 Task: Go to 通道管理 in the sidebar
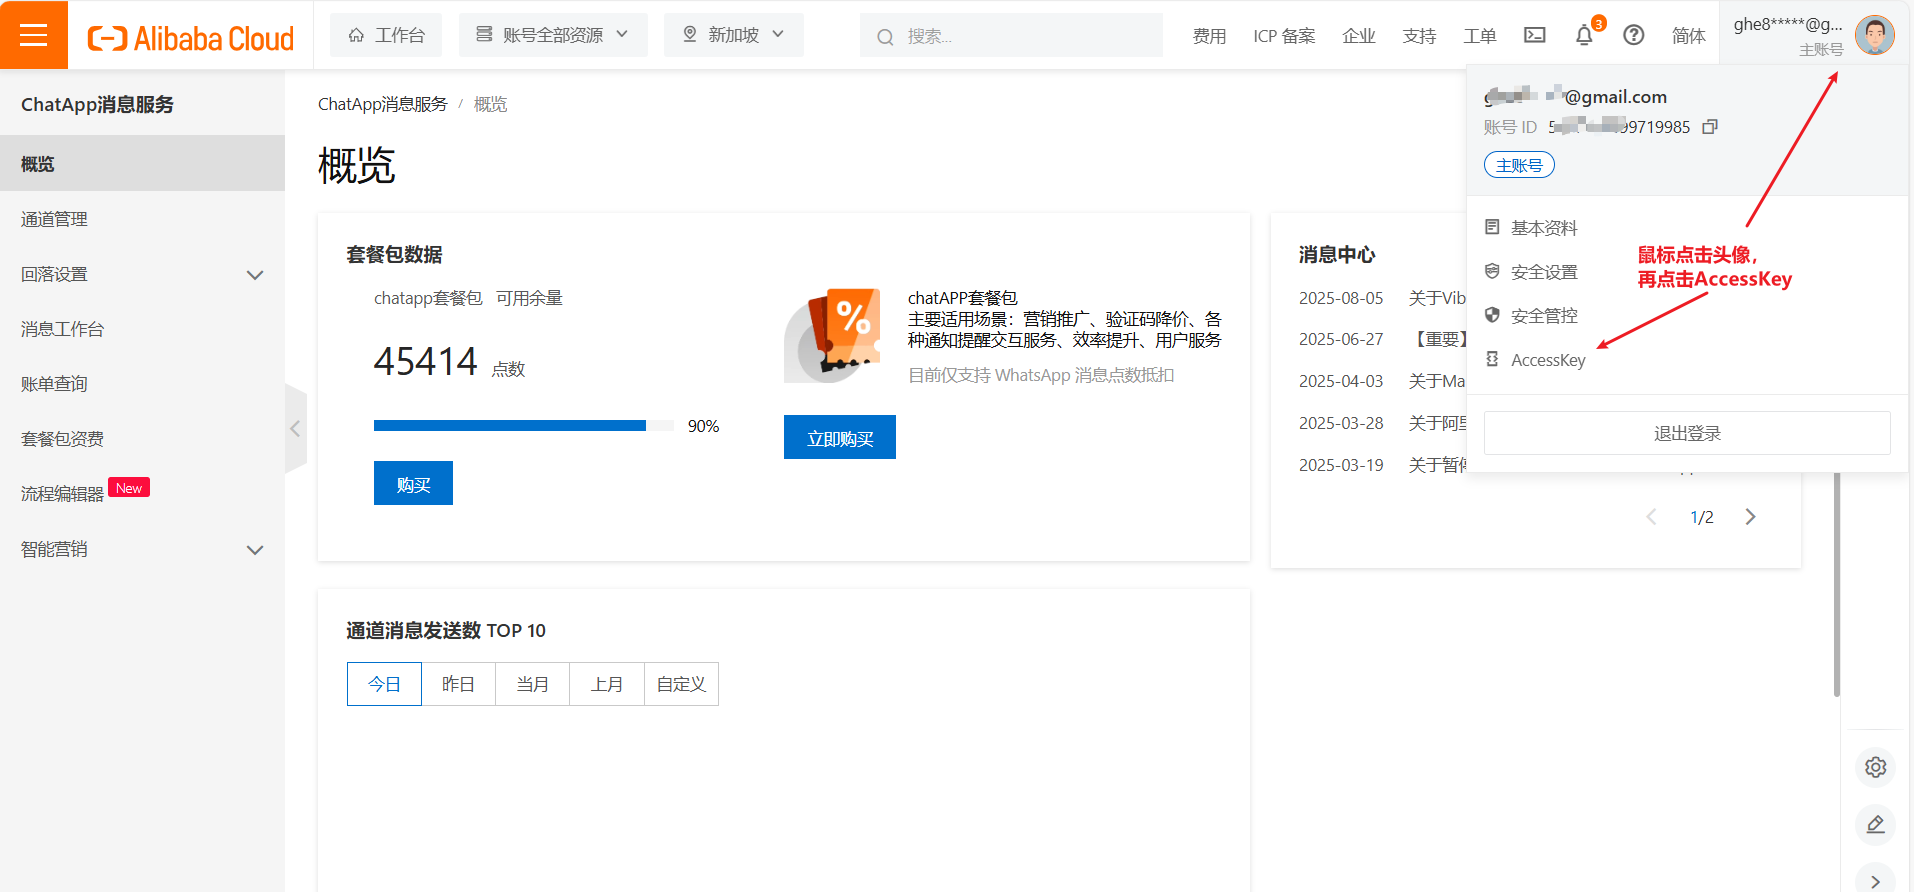point(55,219)
